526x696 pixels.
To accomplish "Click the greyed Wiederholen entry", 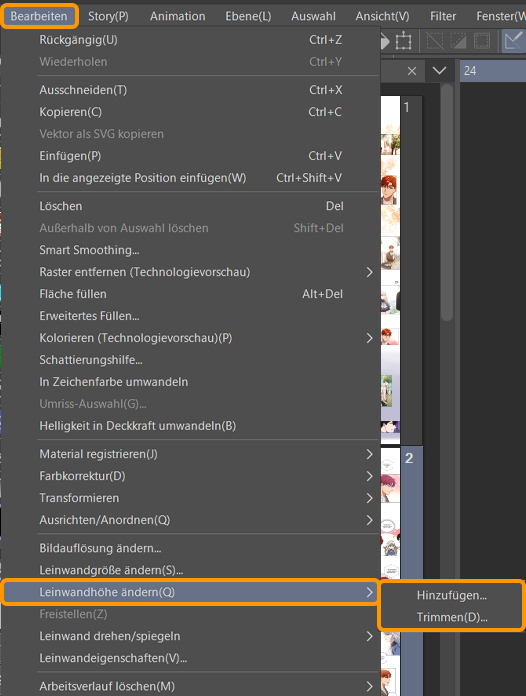I will [190, 62].
